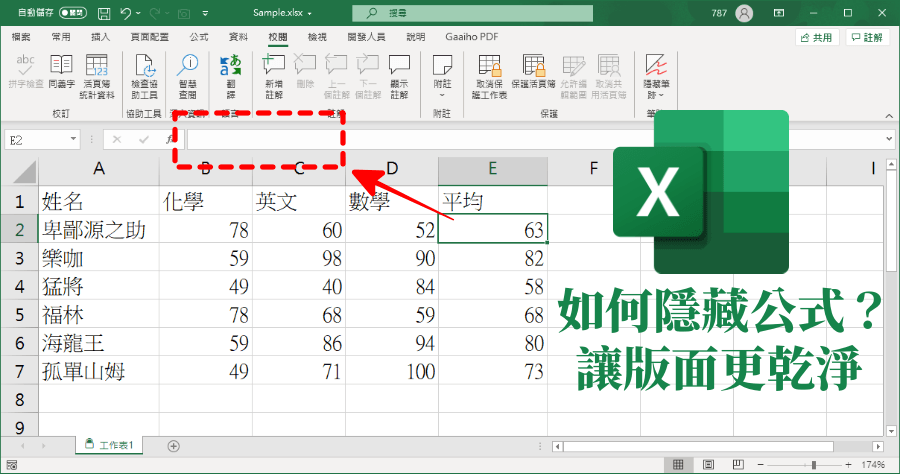Click the select-all corner triangle
900x474 pixels.
pos(24,171)
